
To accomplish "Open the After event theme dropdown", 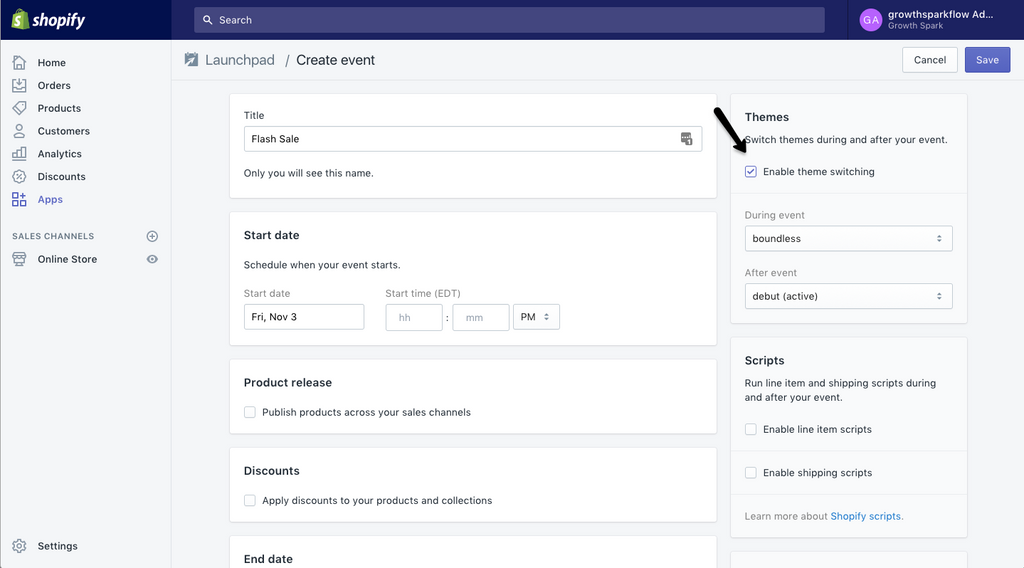I will pos(848,296).
